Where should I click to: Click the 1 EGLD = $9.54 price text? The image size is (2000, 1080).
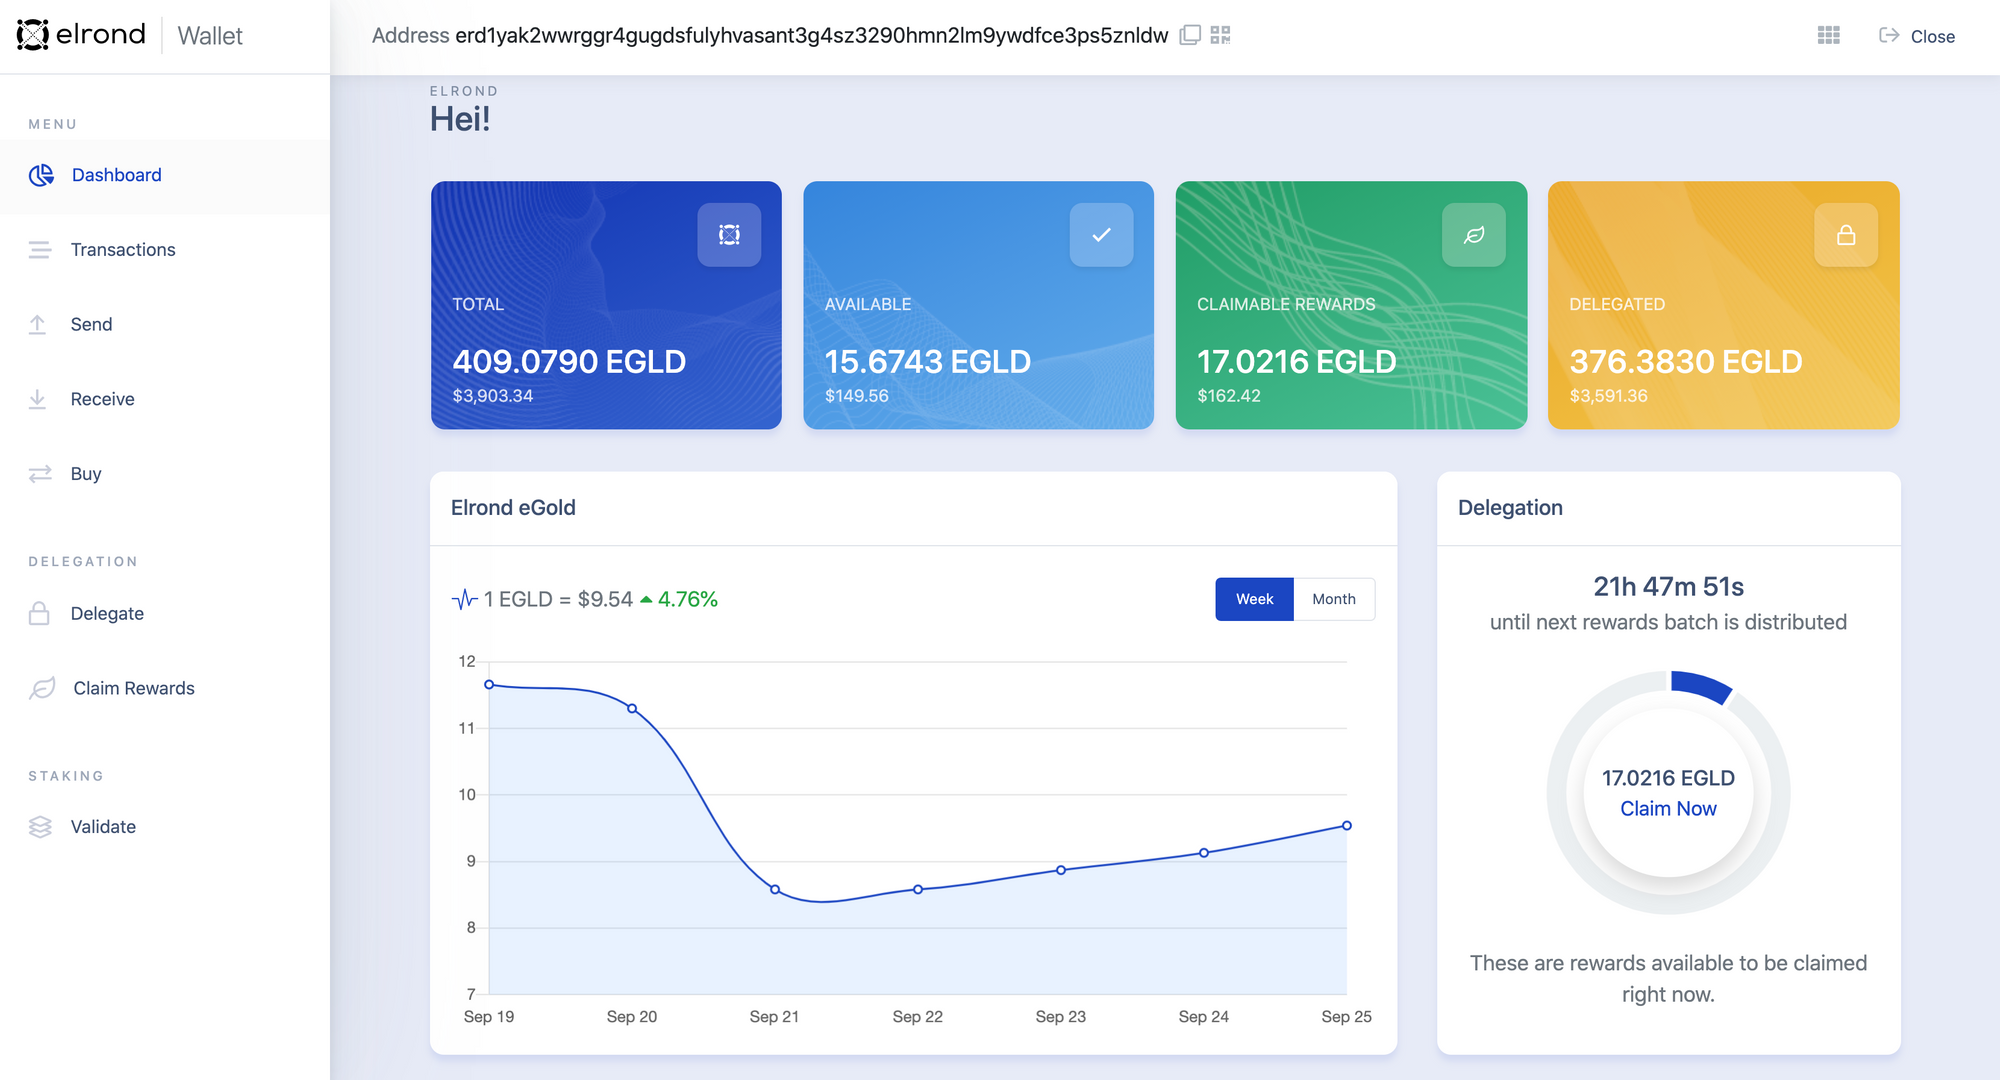[558, 599]
